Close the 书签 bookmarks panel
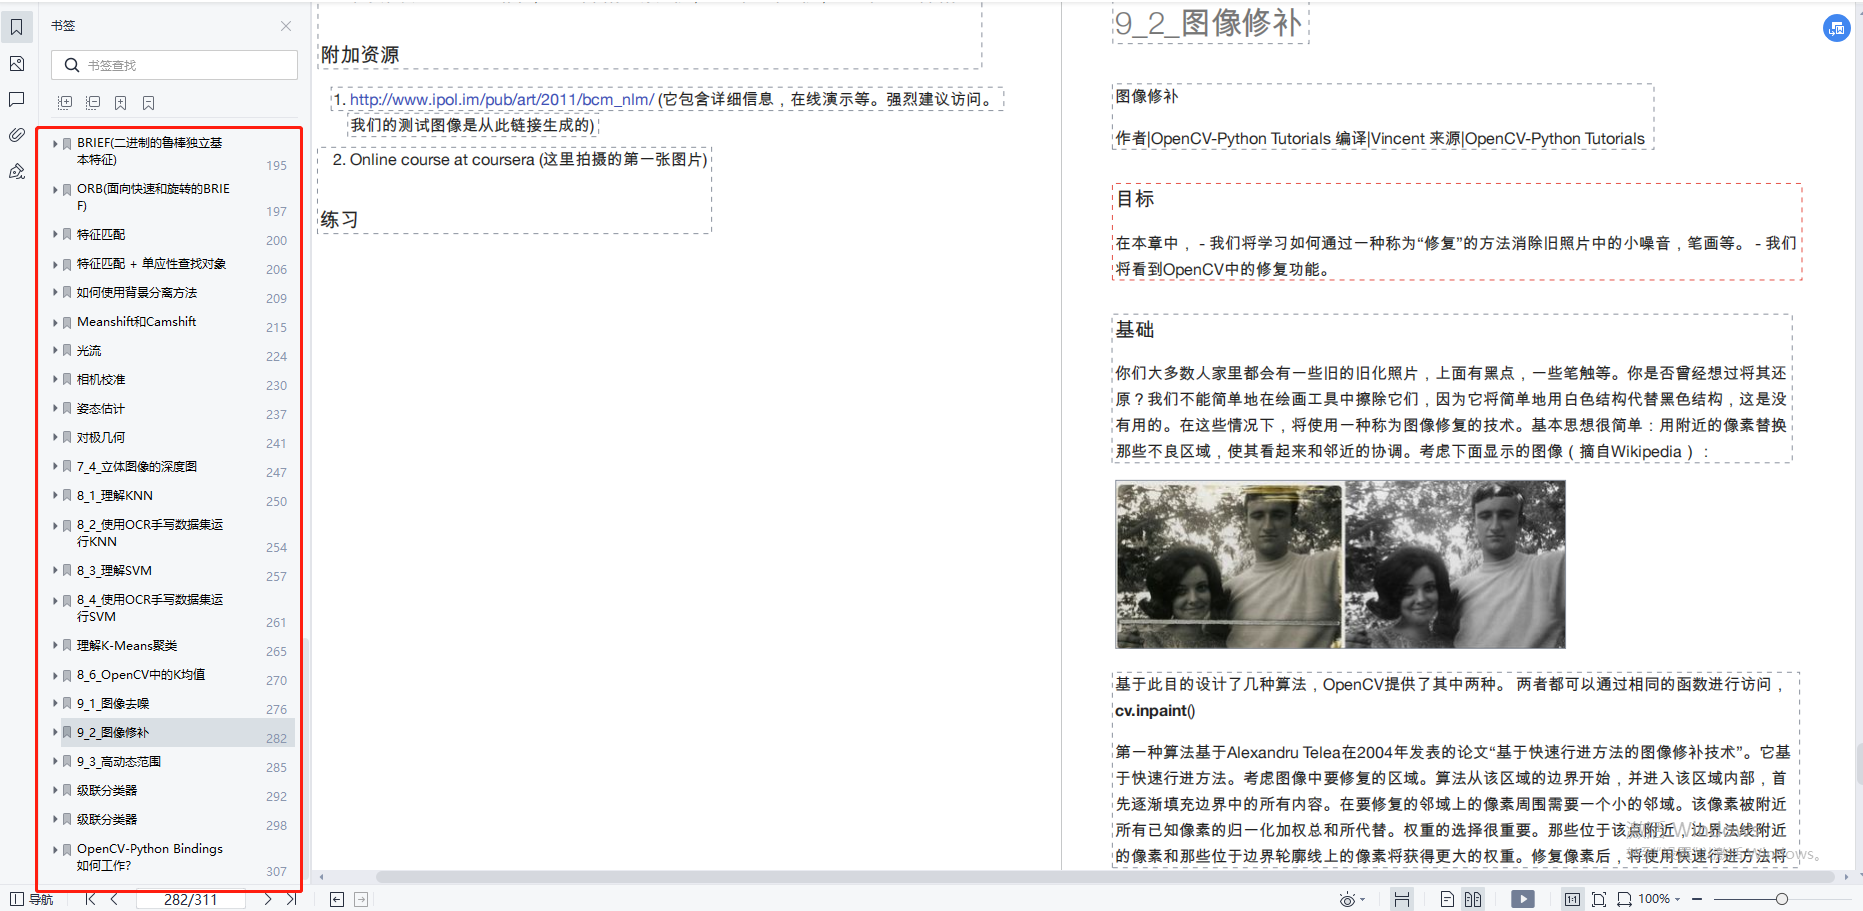 (x=286, y=26)
